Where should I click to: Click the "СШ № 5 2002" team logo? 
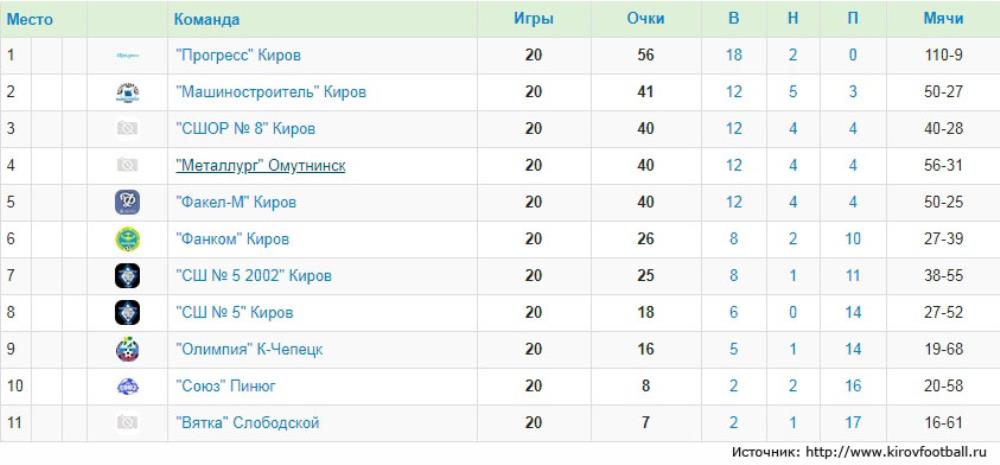[127, 276]
